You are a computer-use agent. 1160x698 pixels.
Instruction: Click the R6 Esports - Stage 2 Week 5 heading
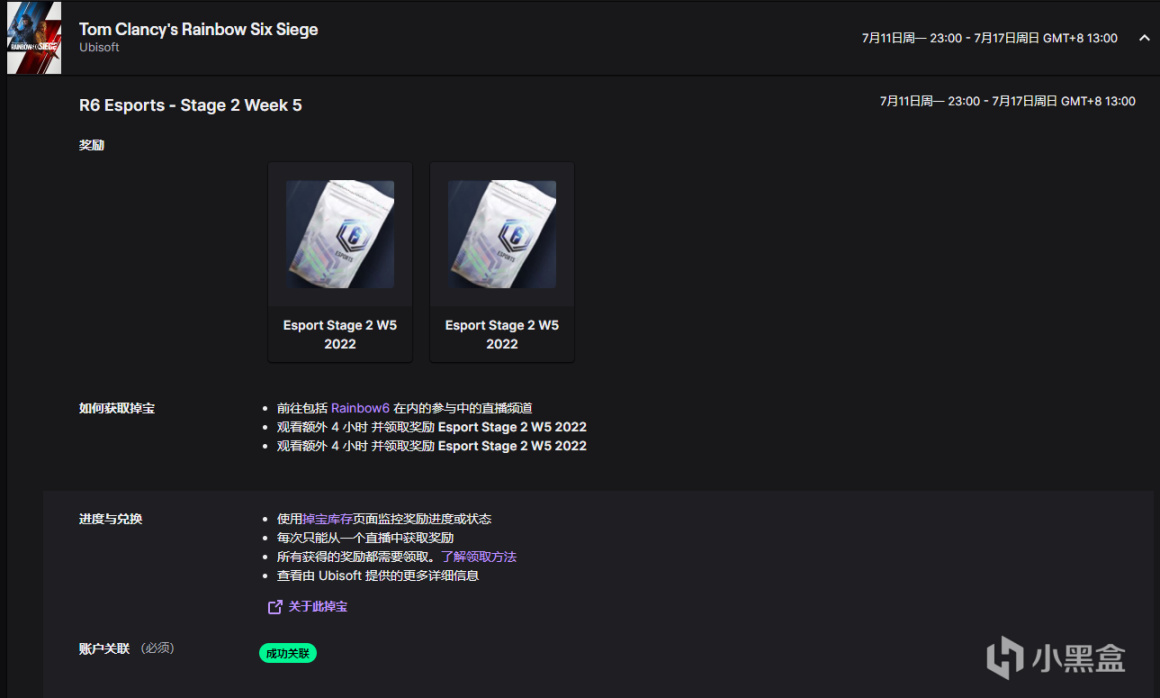pos(190,105)
